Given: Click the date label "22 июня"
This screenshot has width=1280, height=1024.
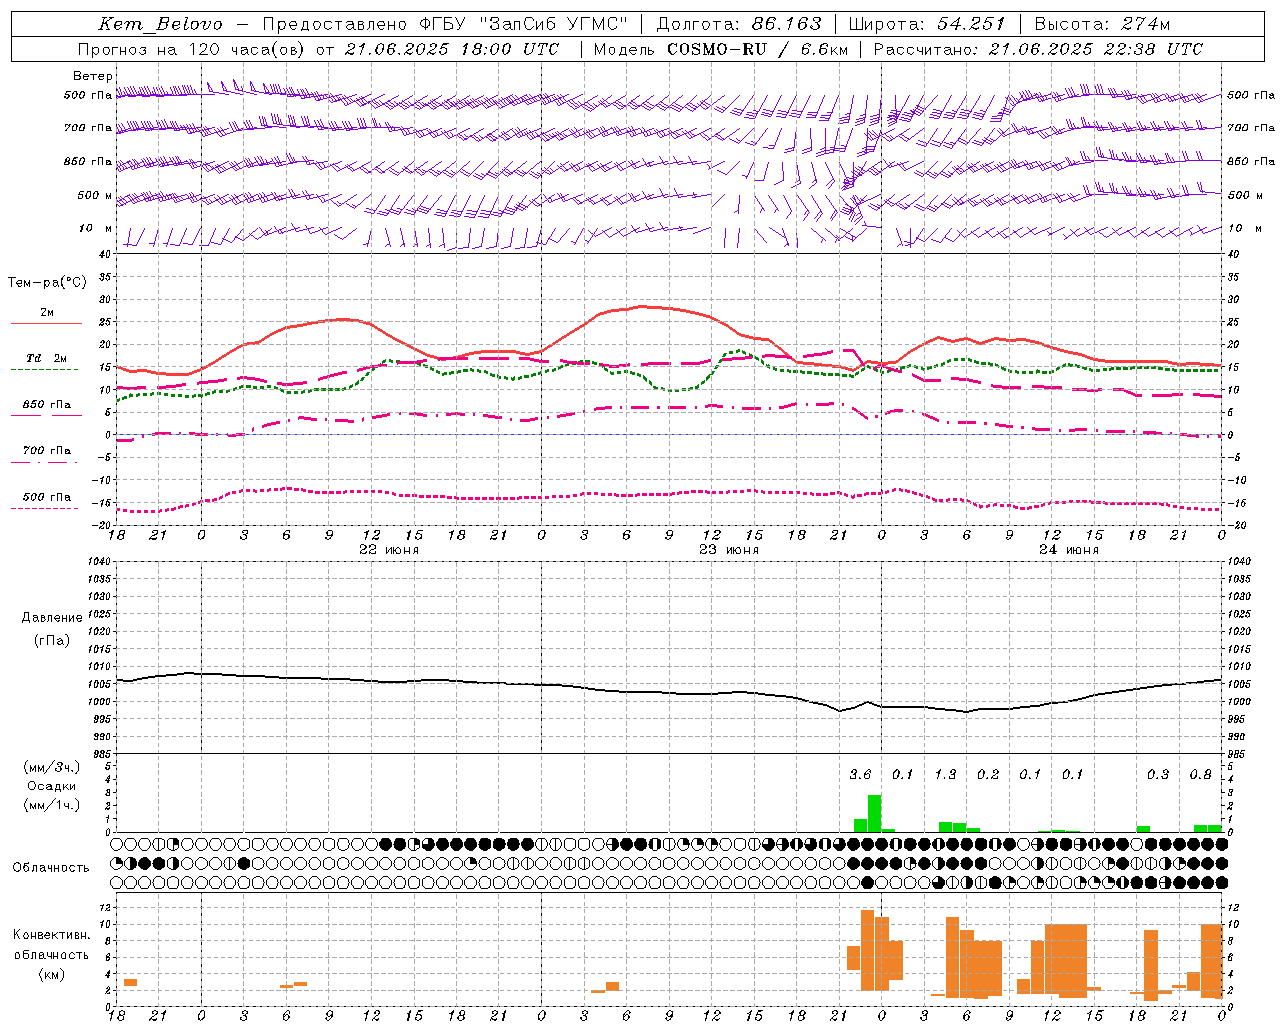Looking at the screenshot, I should point(389,550).
